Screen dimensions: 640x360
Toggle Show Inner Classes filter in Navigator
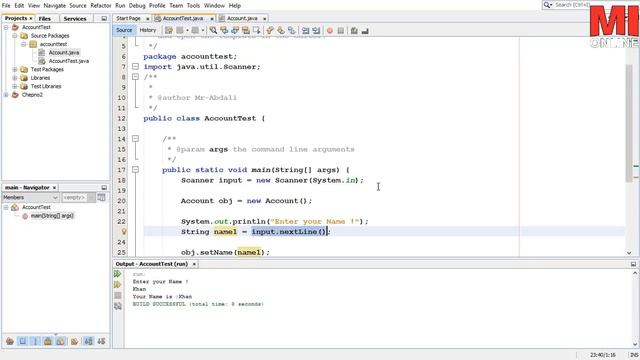click(x=61, y=341)
